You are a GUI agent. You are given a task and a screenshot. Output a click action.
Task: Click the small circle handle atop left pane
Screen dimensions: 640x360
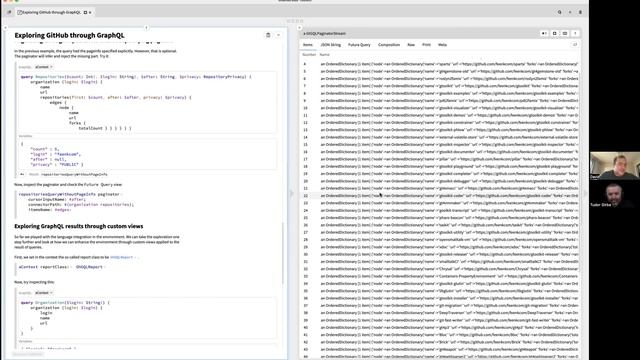click(x=146, y=28)
